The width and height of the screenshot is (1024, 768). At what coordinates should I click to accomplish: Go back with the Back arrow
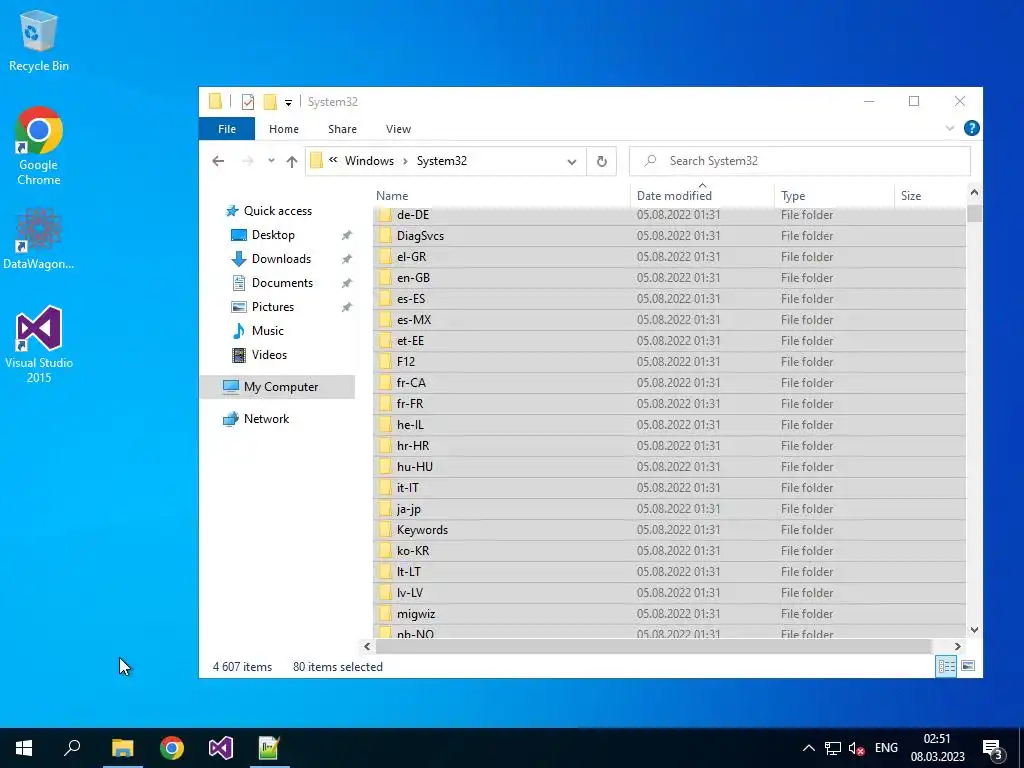coord(218,161)
